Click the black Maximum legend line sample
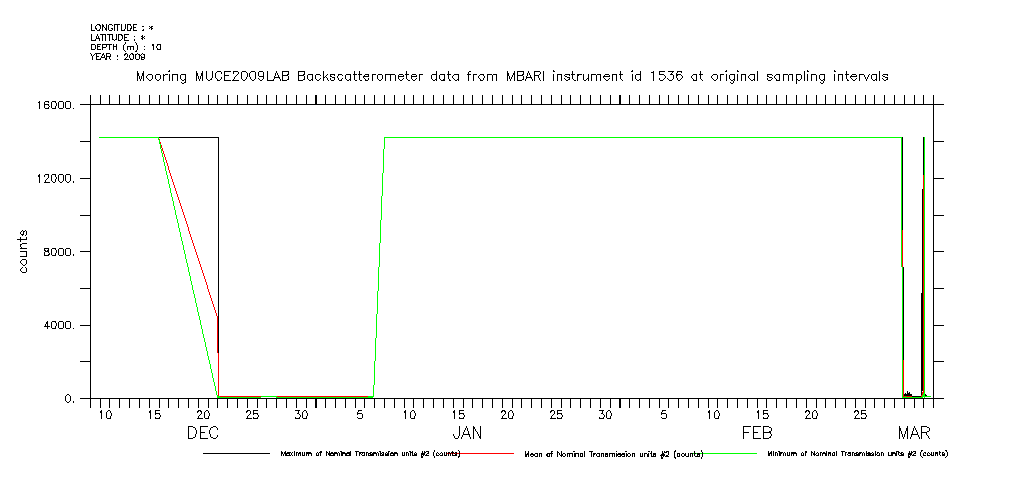This screenshot has width=1009, height=504. coord(236,453)
